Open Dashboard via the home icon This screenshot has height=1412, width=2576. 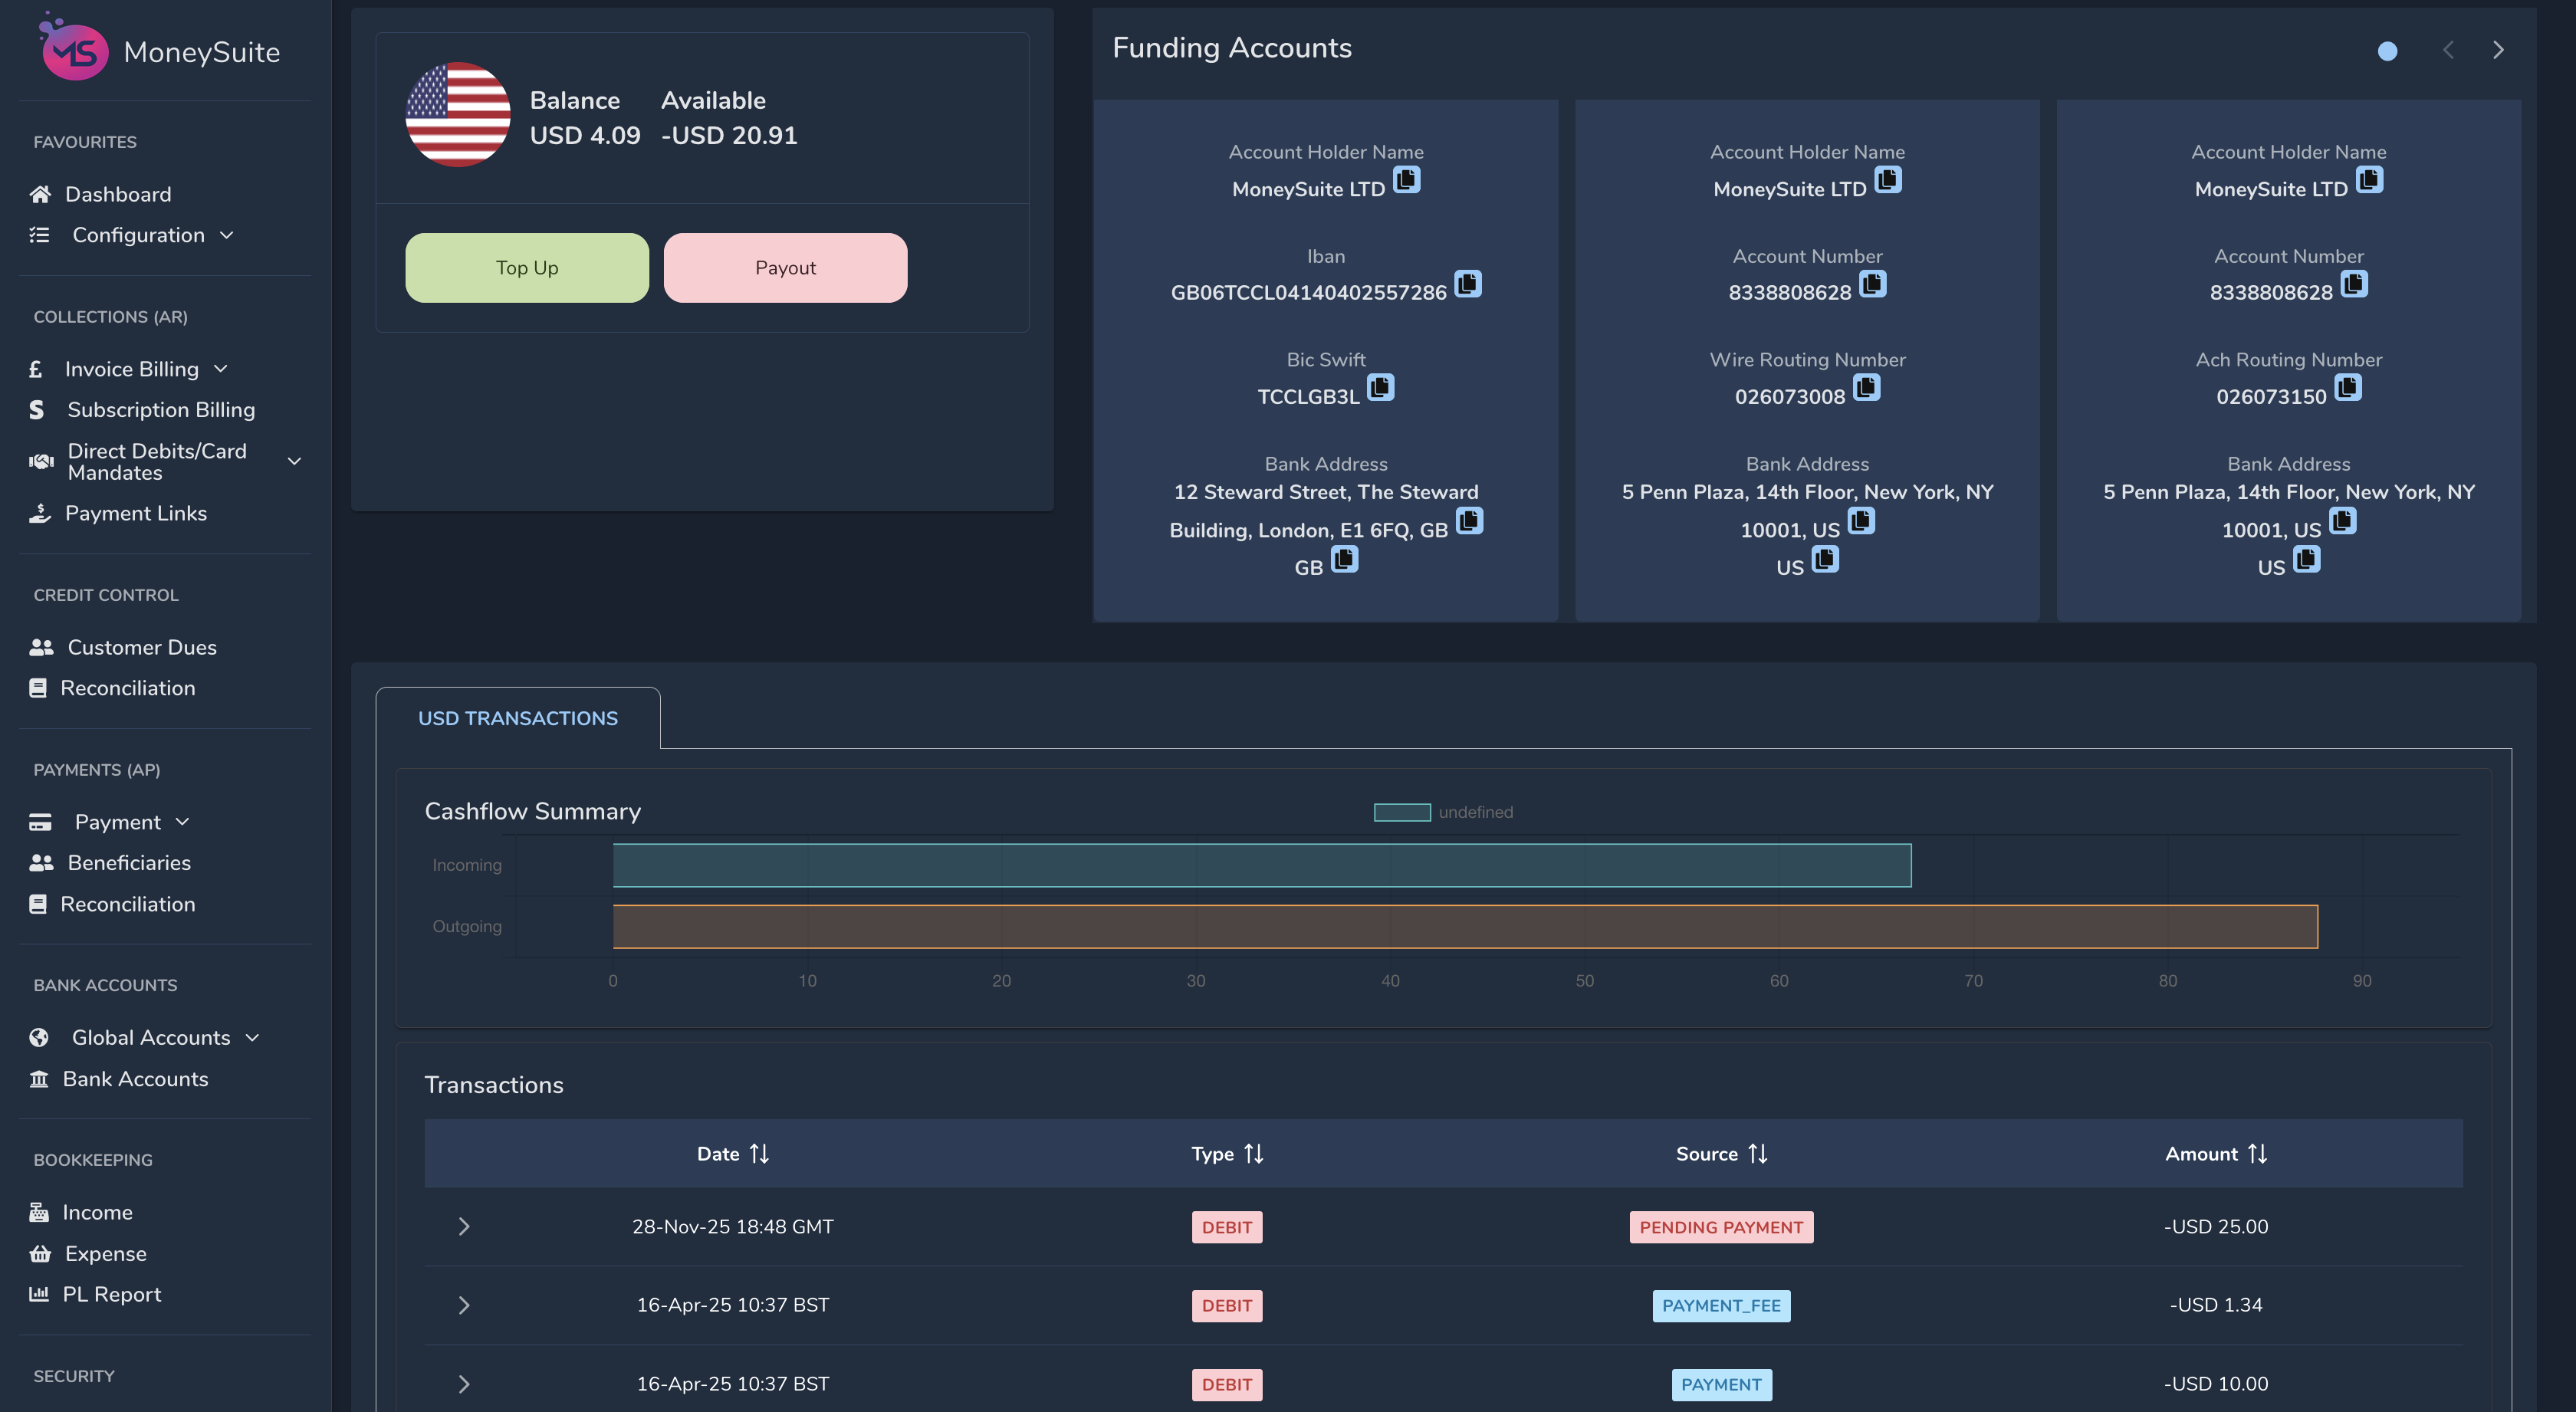click(x=40, y=194)
